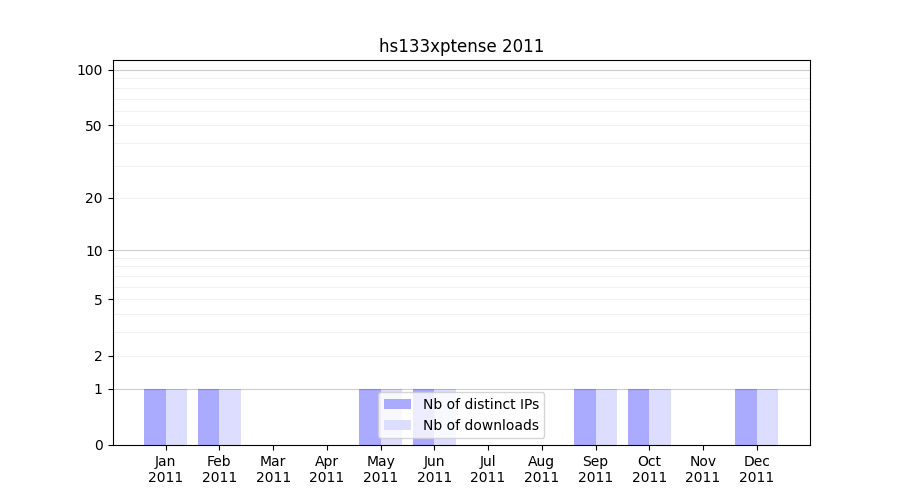
Task: Pick the Oct 2011 distinct IPs bar
Action: tap(638, 417)
